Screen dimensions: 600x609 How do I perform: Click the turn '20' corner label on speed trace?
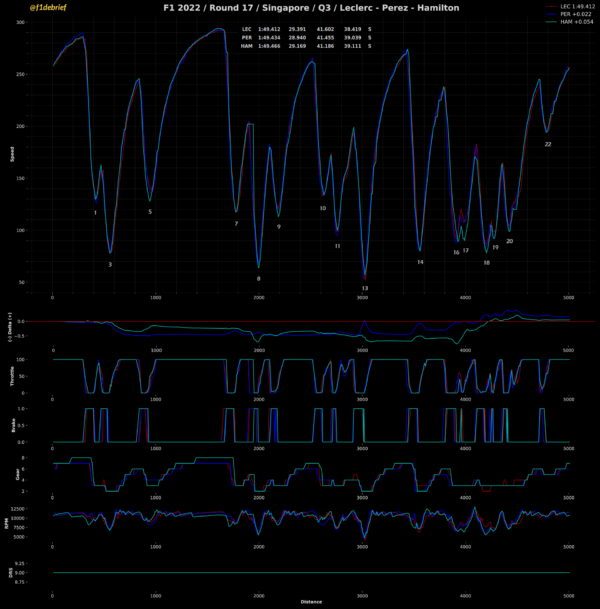click(x=510, y=241)
